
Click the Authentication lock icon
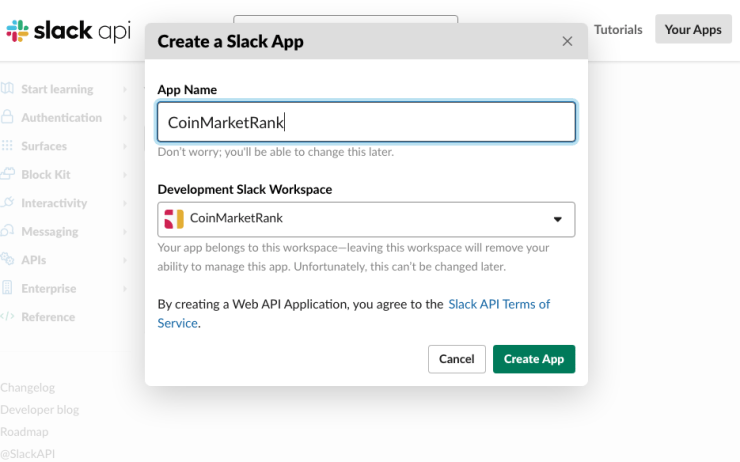[8, 118]
